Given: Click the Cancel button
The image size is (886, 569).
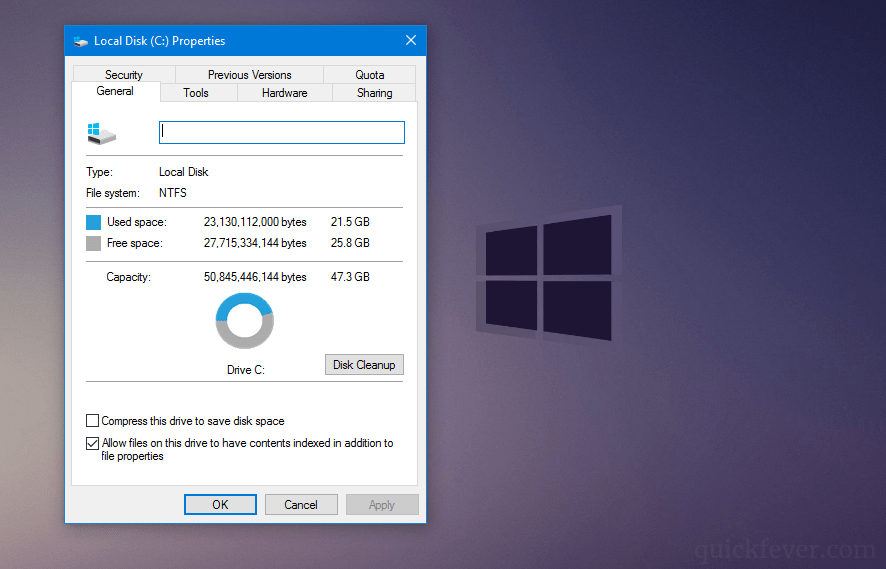Looking at the screenshot, I should coord(301,505).
